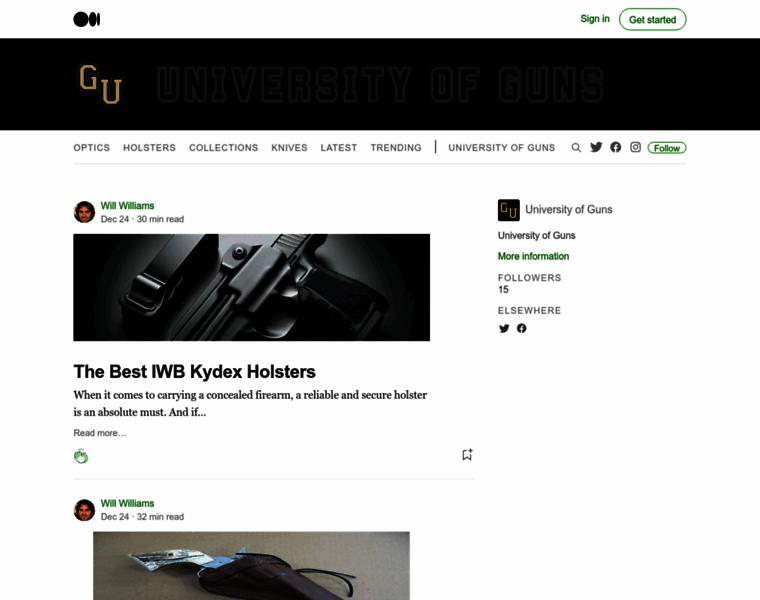Image resolution: width=760 pixels, height=600 pixels.
Task: Click the FOLLOWERS heading in sidebar
Action: coord(529,278)
